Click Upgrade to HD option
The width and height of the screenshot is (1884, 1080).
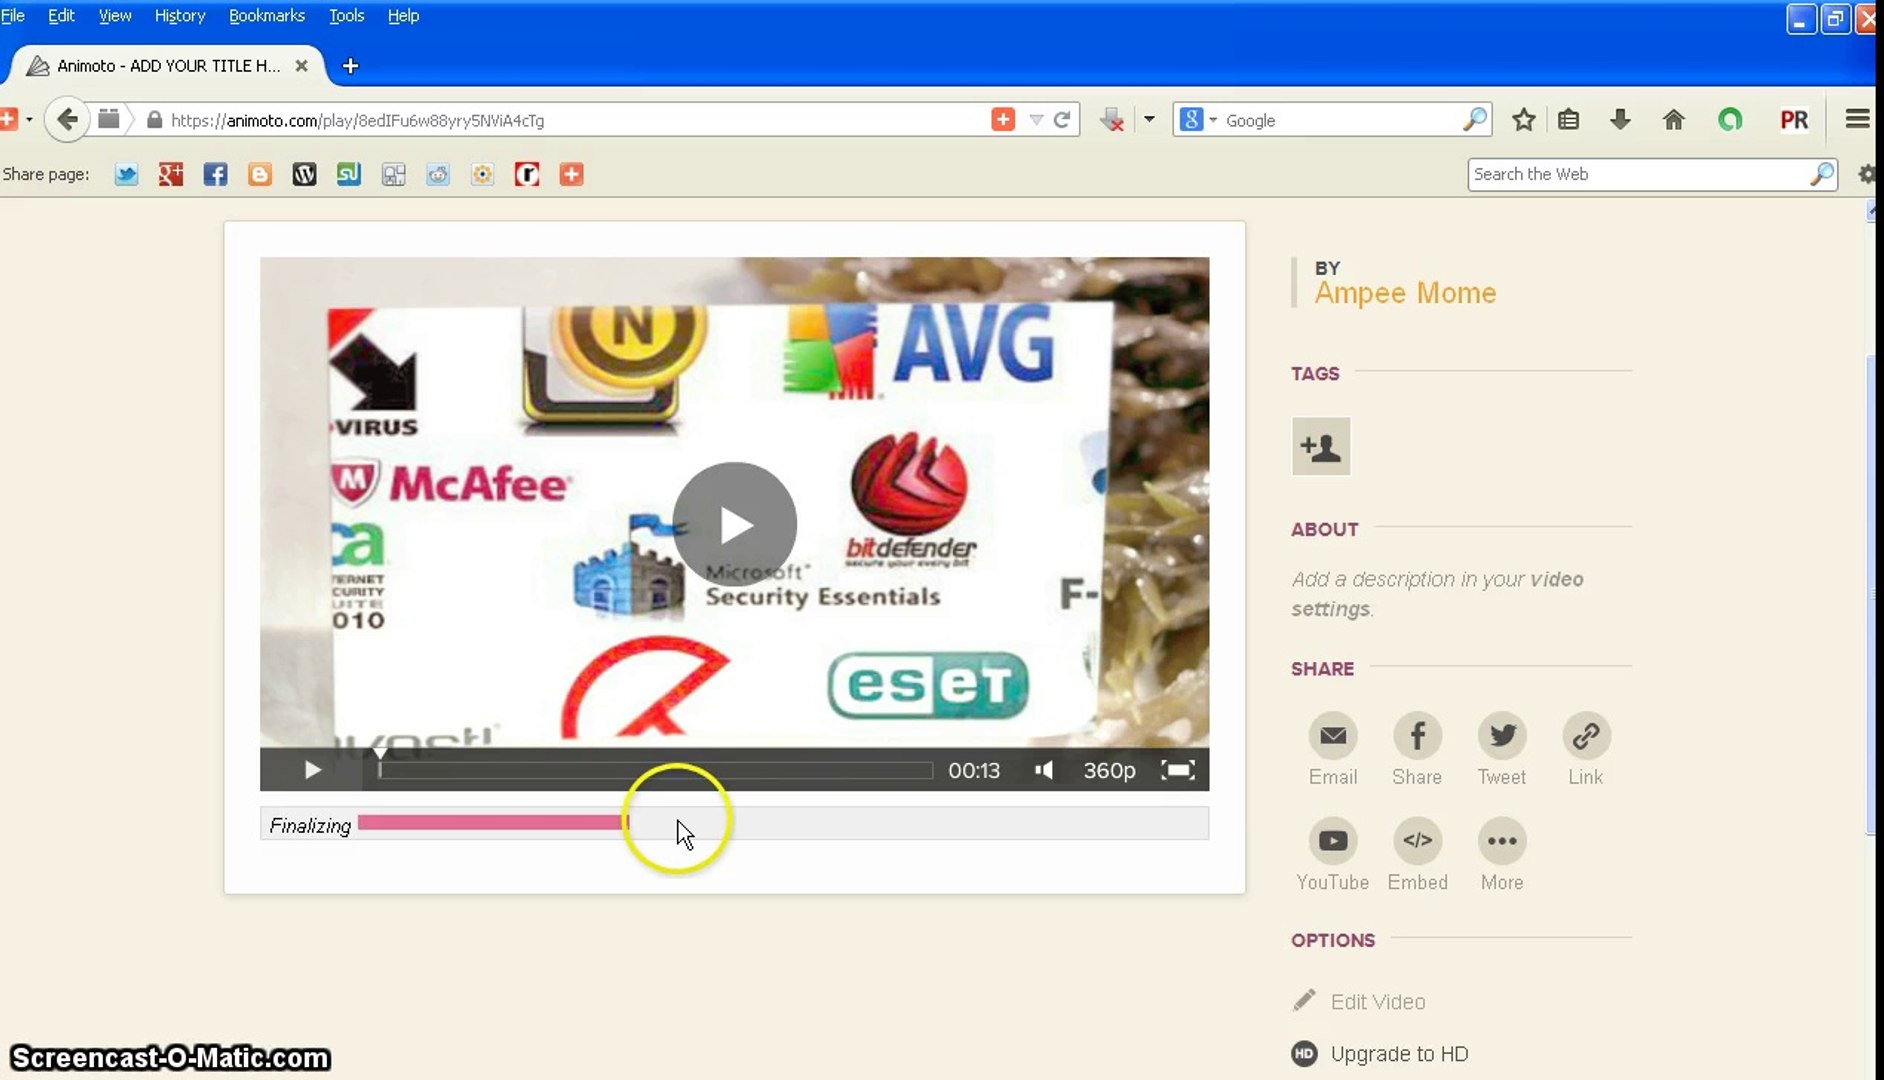1380,1054
